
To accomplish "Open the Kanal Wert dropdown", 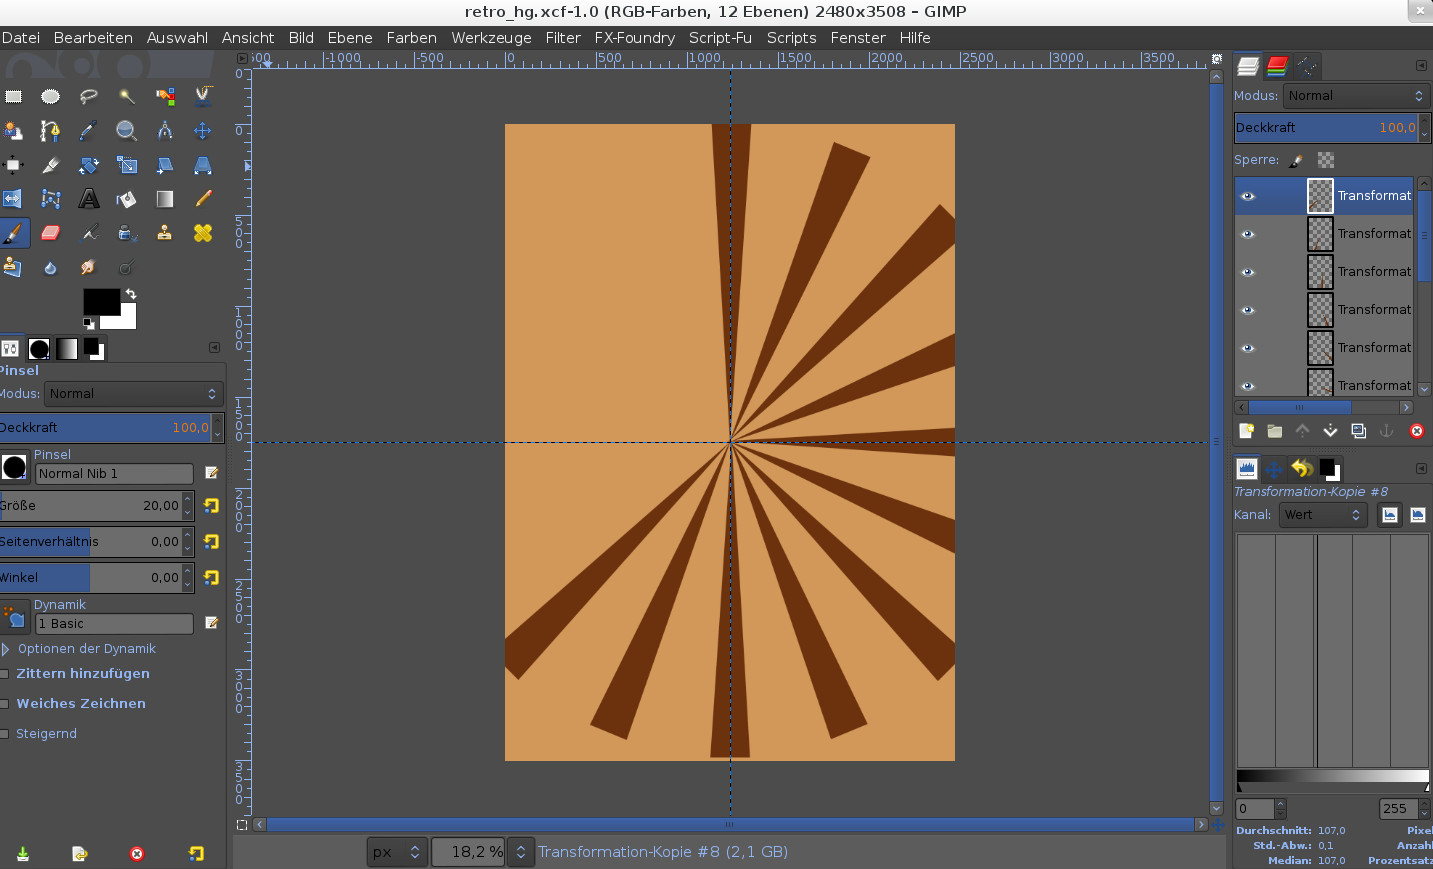I will tap(1322, 515).
